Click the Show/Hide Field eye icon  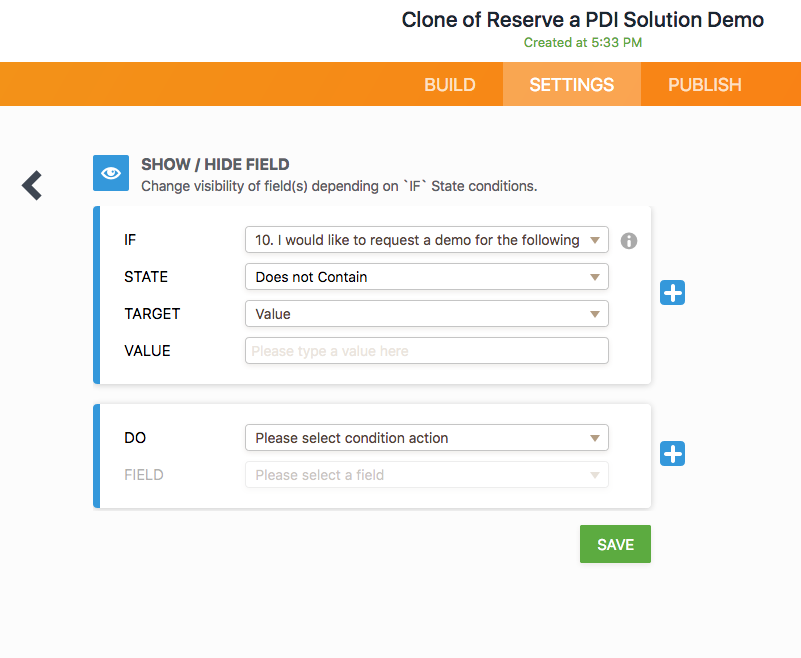(110, 173)
